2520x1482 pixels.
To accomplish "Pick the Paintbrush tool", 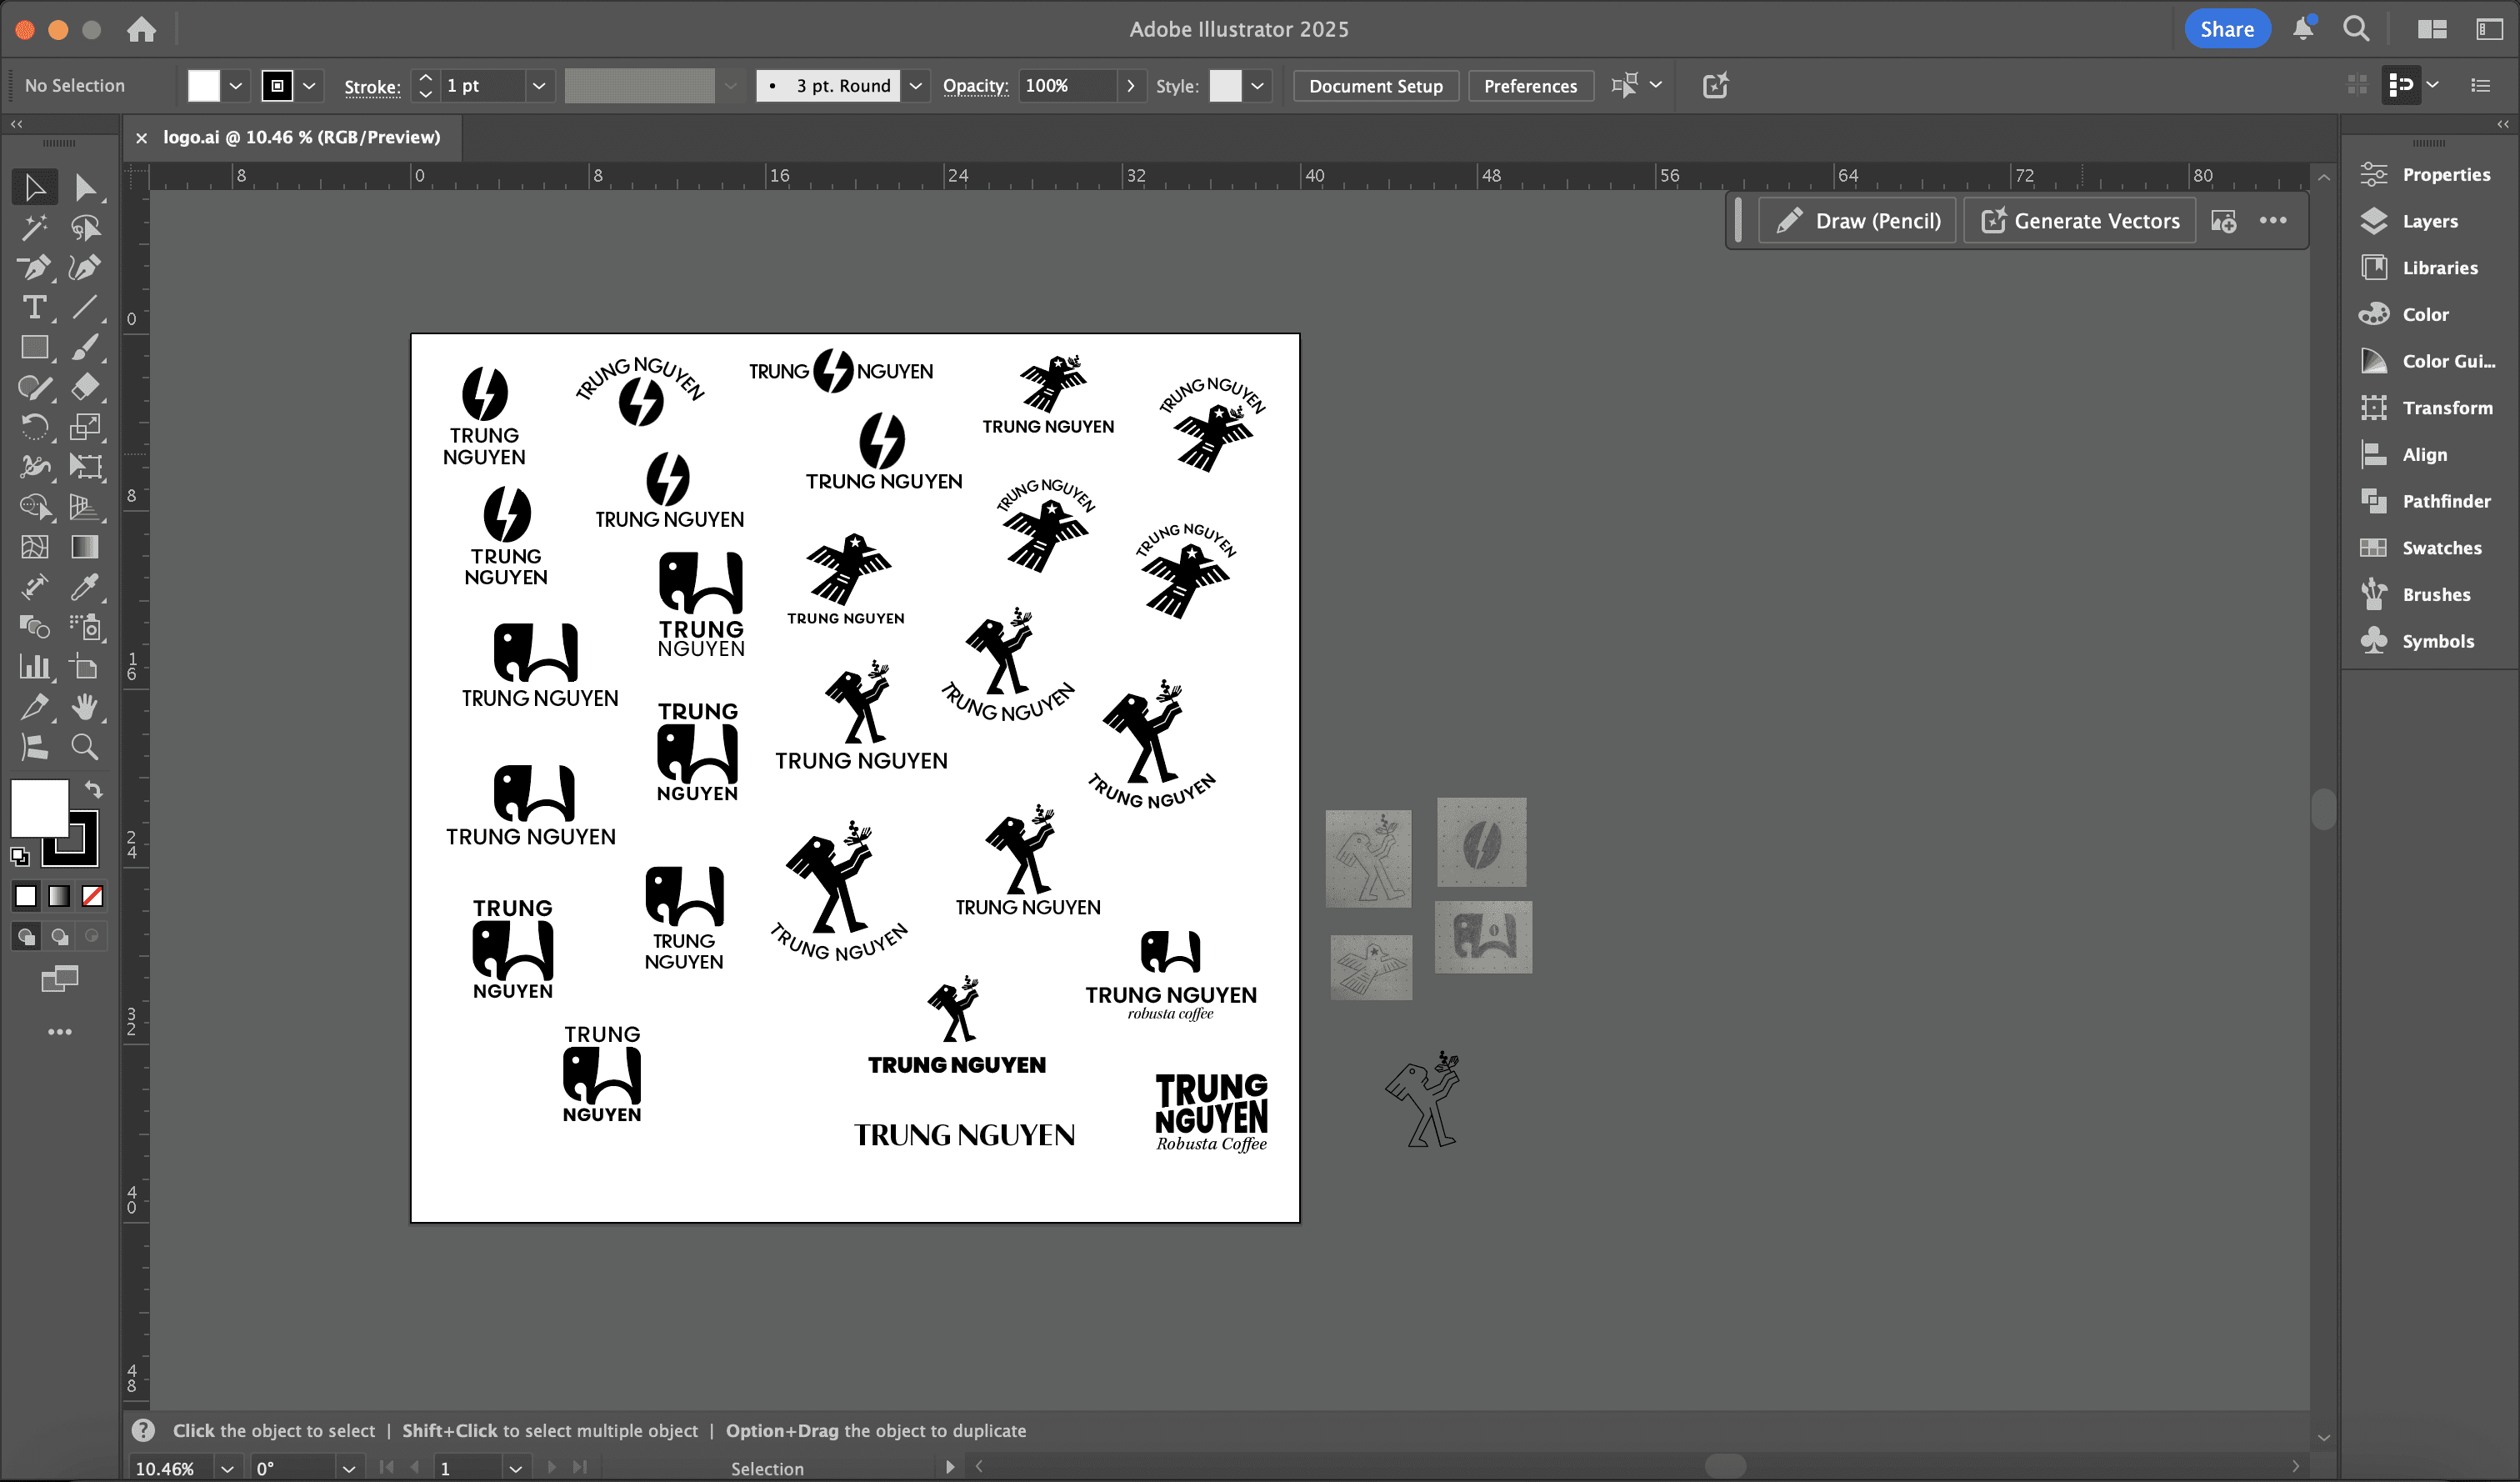I will coord(85,347).
